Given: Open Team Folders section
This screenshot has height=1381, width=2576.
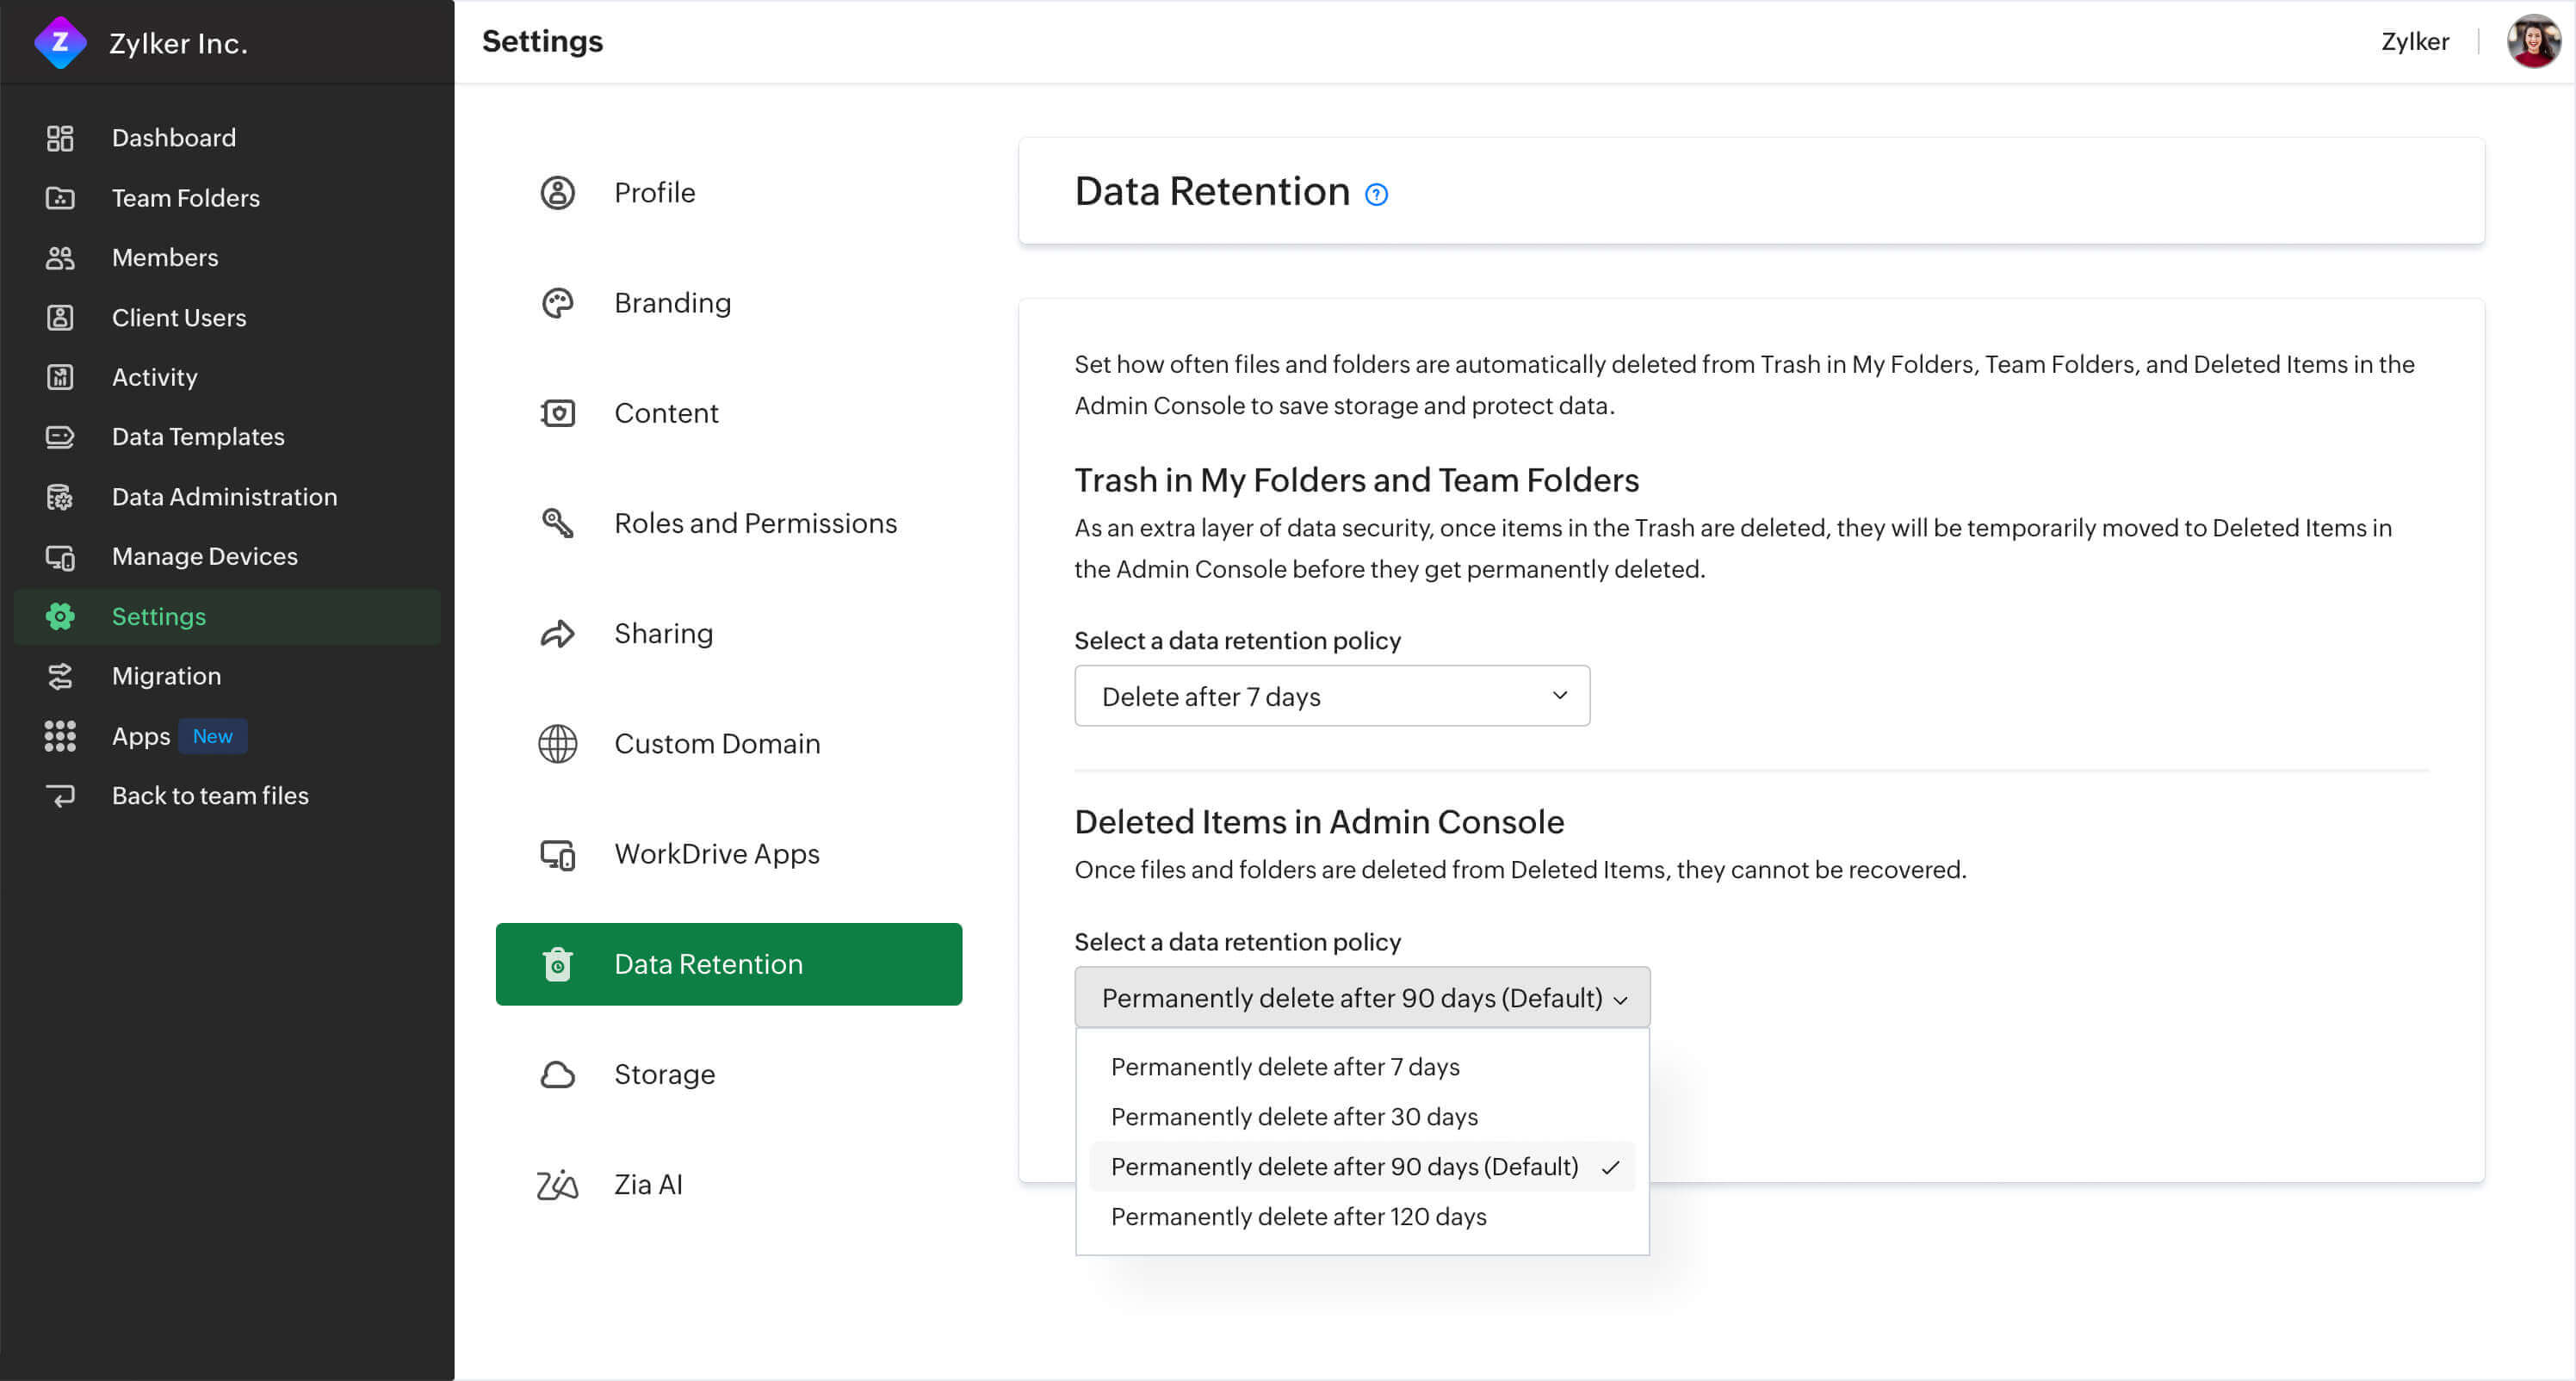Looking at the screenshot, I should pyautogui.click(x=186, y=197).
